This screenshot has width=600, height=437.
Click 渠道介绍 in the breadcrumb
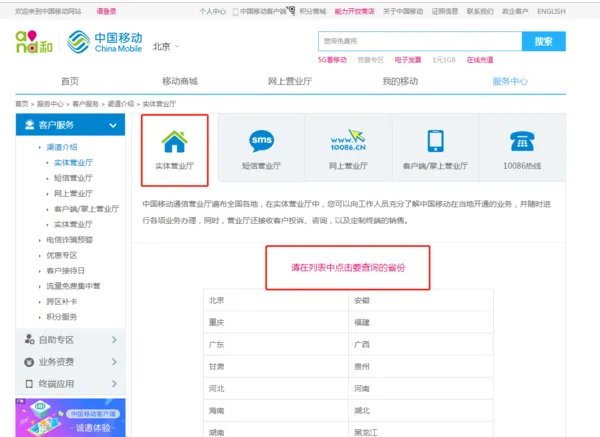[121, 104]
